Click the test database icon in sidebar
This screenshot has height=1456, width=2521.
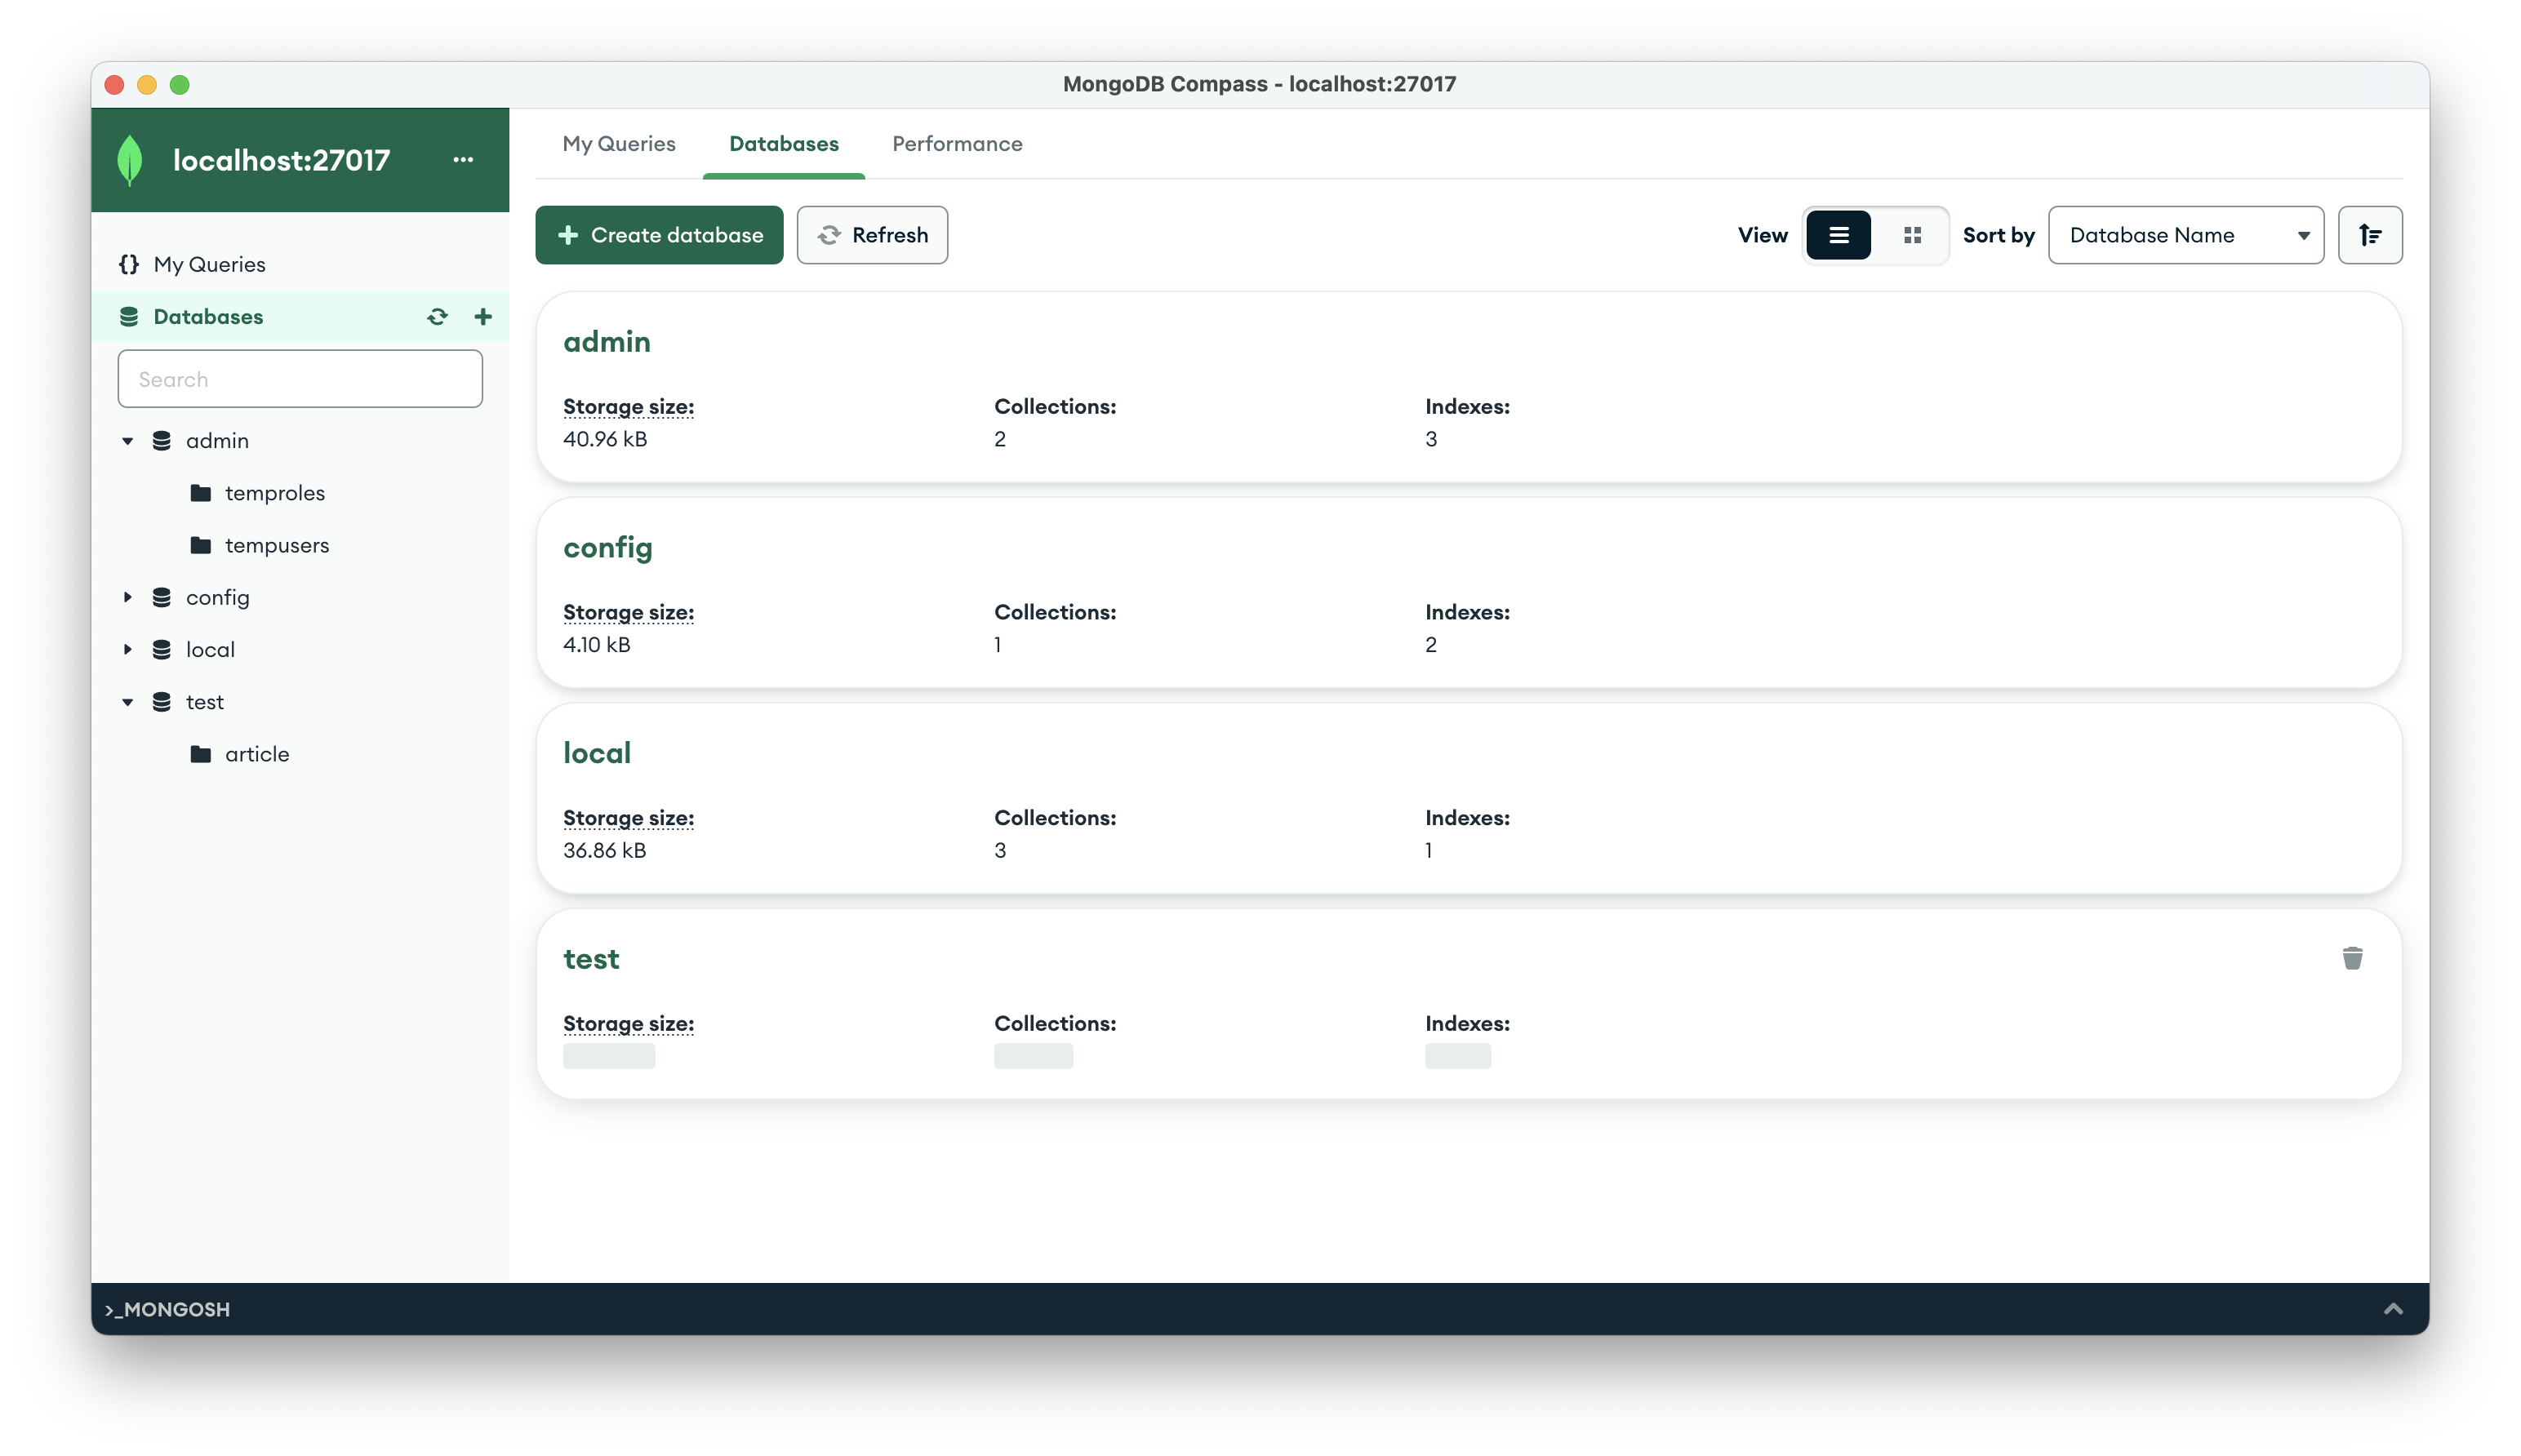(x=162, y=702)
